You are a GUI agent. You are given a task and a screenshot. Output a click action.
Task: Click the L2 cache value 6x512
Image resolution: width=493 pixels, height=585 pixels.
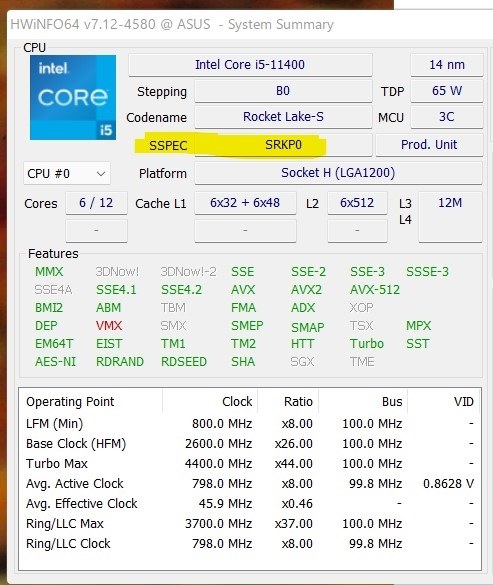point(357,203)
